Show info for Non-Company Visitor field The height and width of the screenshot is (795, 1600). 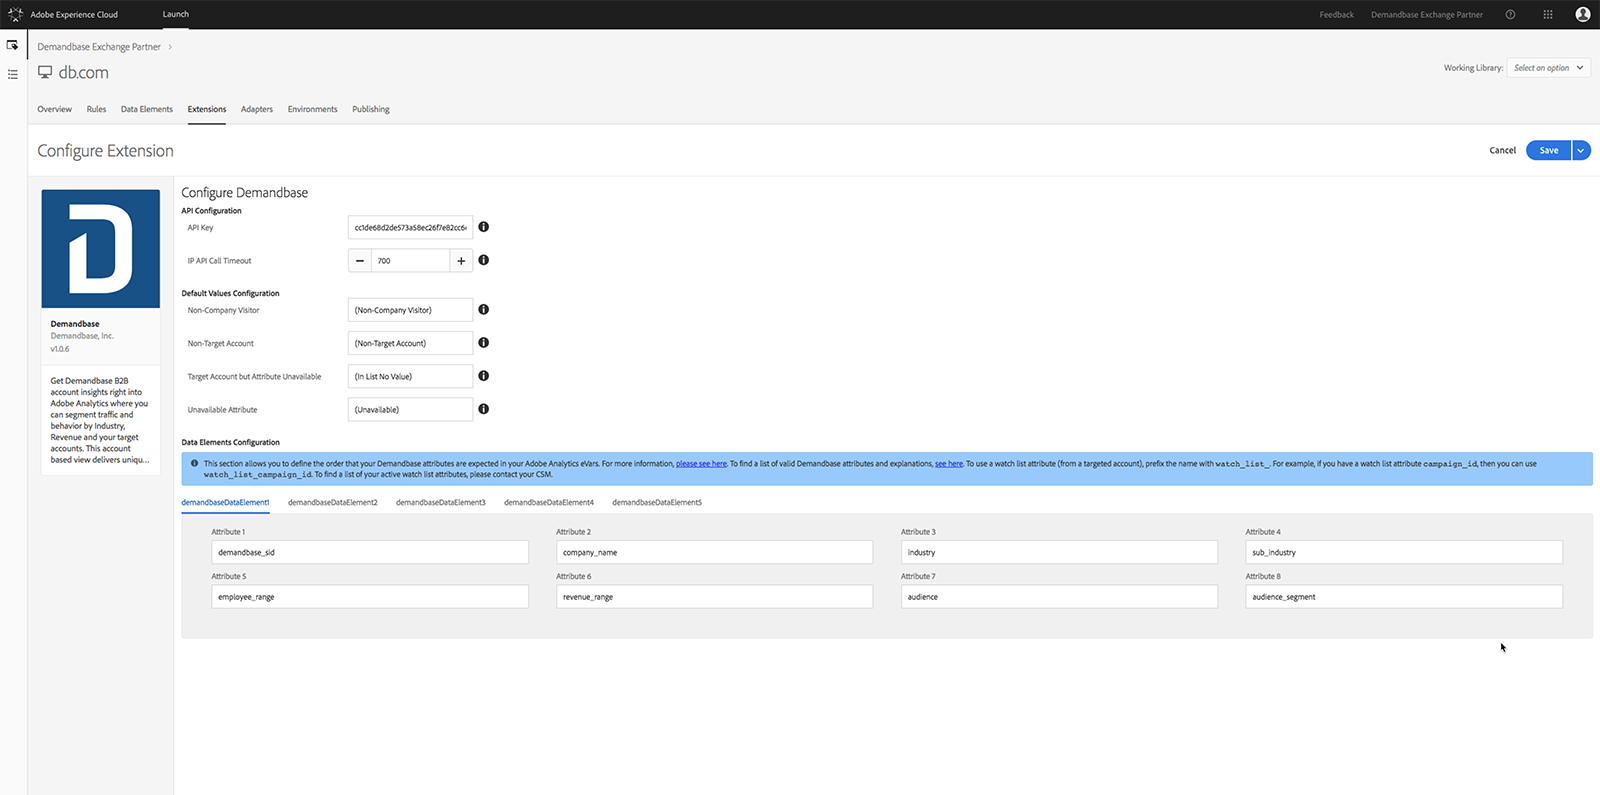pyautogui.click(x=483, y=310)
